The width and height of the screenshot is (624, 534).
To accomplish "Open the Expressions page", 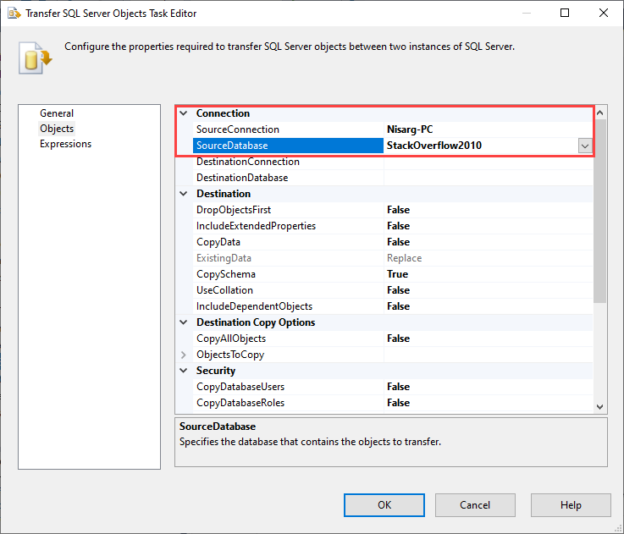I will tap(65, 144).
